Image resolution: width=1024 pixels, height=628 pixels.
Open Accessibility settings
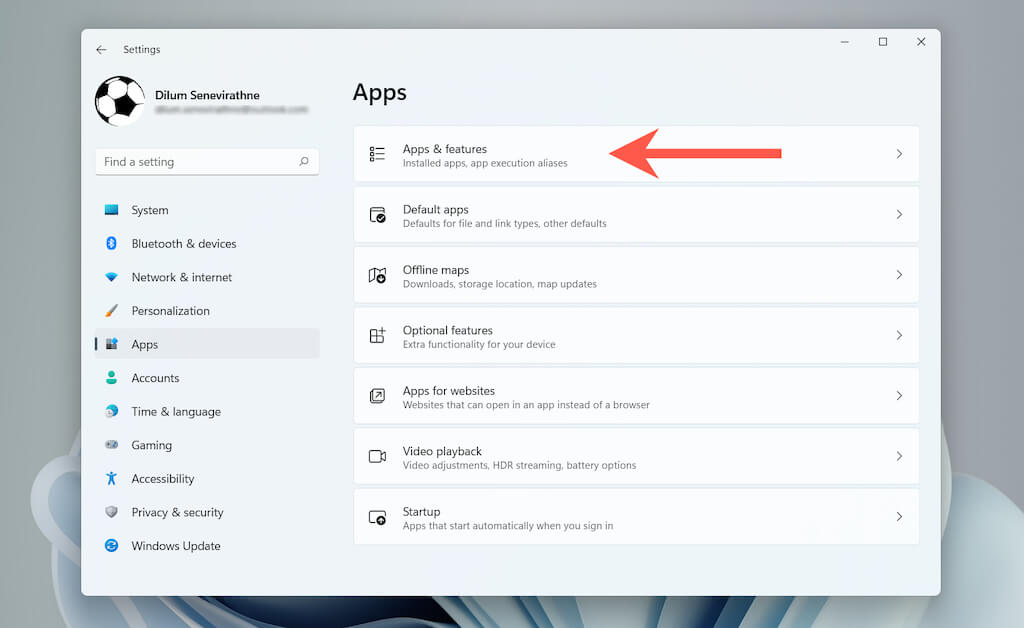[207, 479]
